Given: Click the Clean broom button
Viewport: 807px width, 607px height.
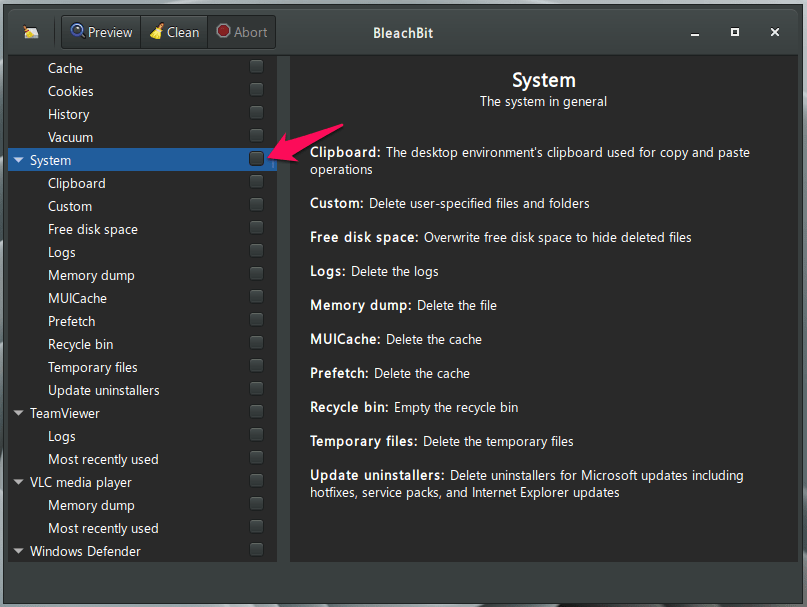Looking at the screenshot, I should (174, 32).
